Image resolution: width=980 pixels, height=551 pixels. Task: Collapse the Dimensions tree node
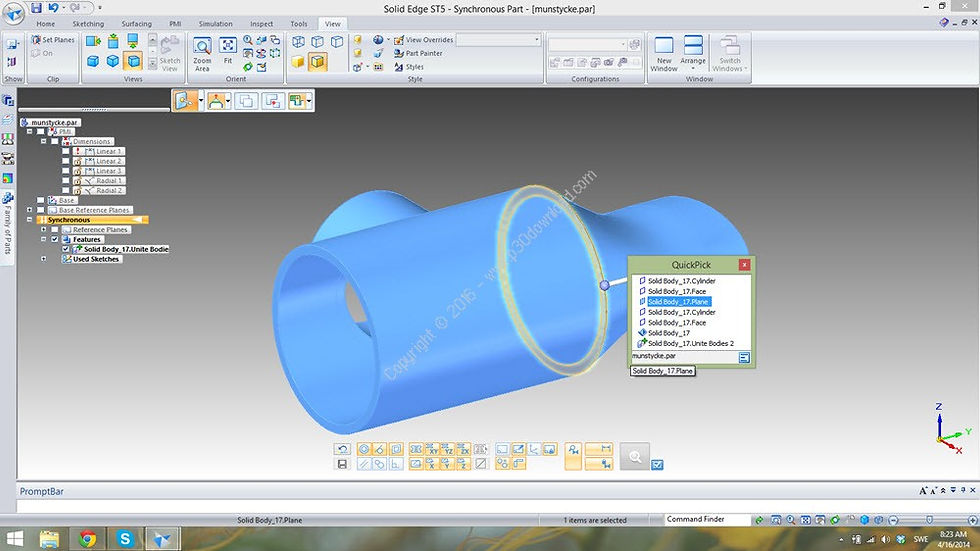click(x=44, y=142)
